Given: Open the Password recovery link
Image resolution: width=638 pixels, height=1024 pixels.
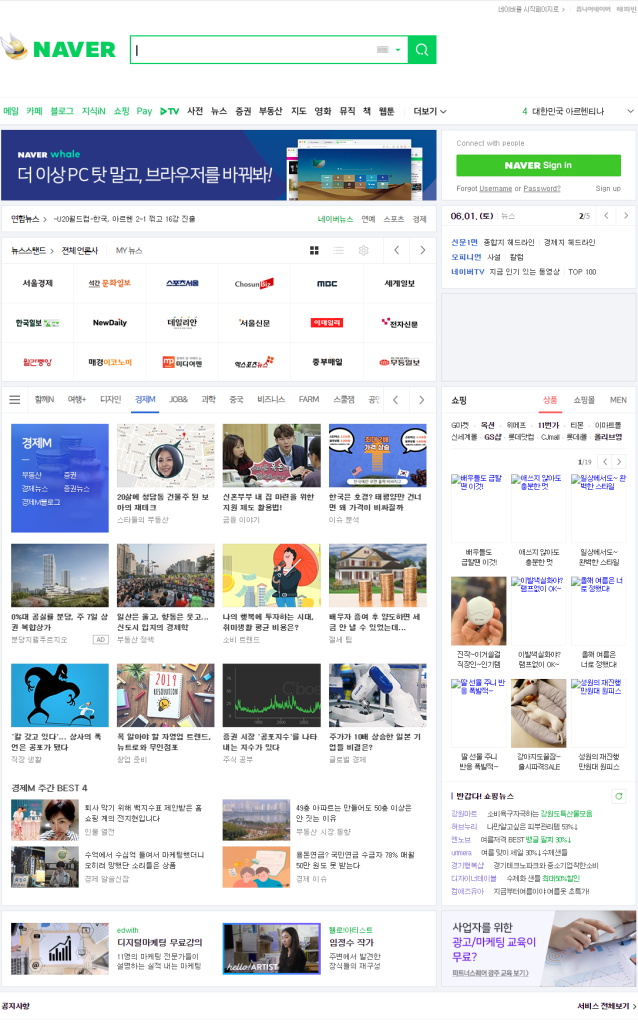Looking at the screenshot, I should (542, 189).
